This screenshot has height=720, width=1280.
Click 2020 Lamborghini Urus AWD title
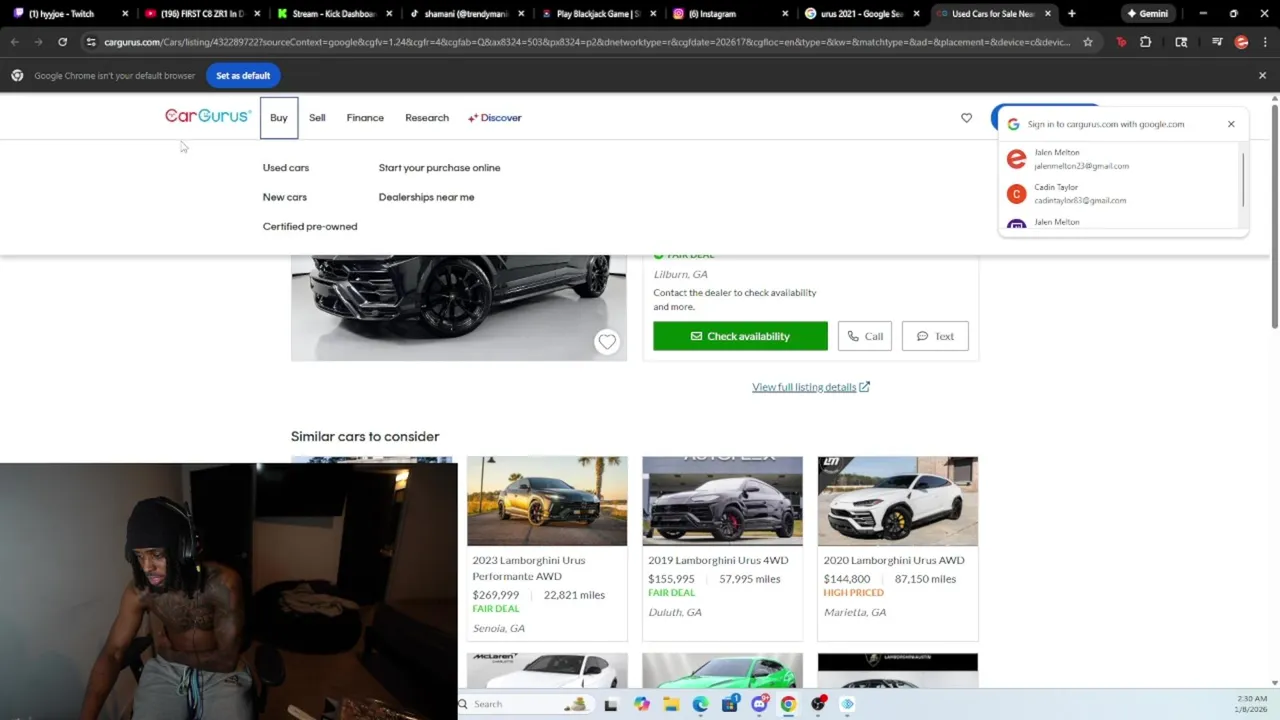[x=894, y=560]
